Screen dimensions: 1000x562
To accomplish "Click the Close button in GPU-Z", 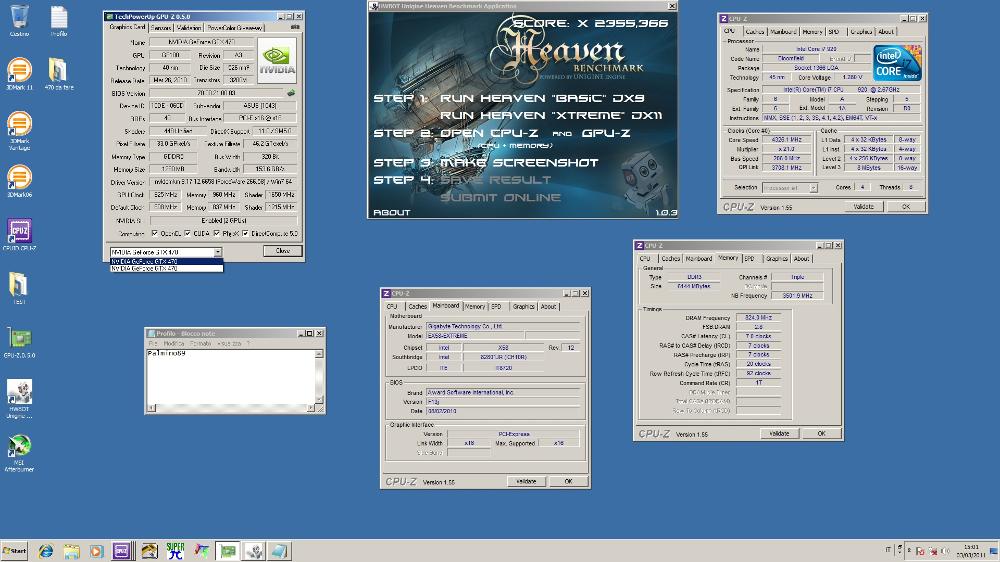I will tap(283, 251).
